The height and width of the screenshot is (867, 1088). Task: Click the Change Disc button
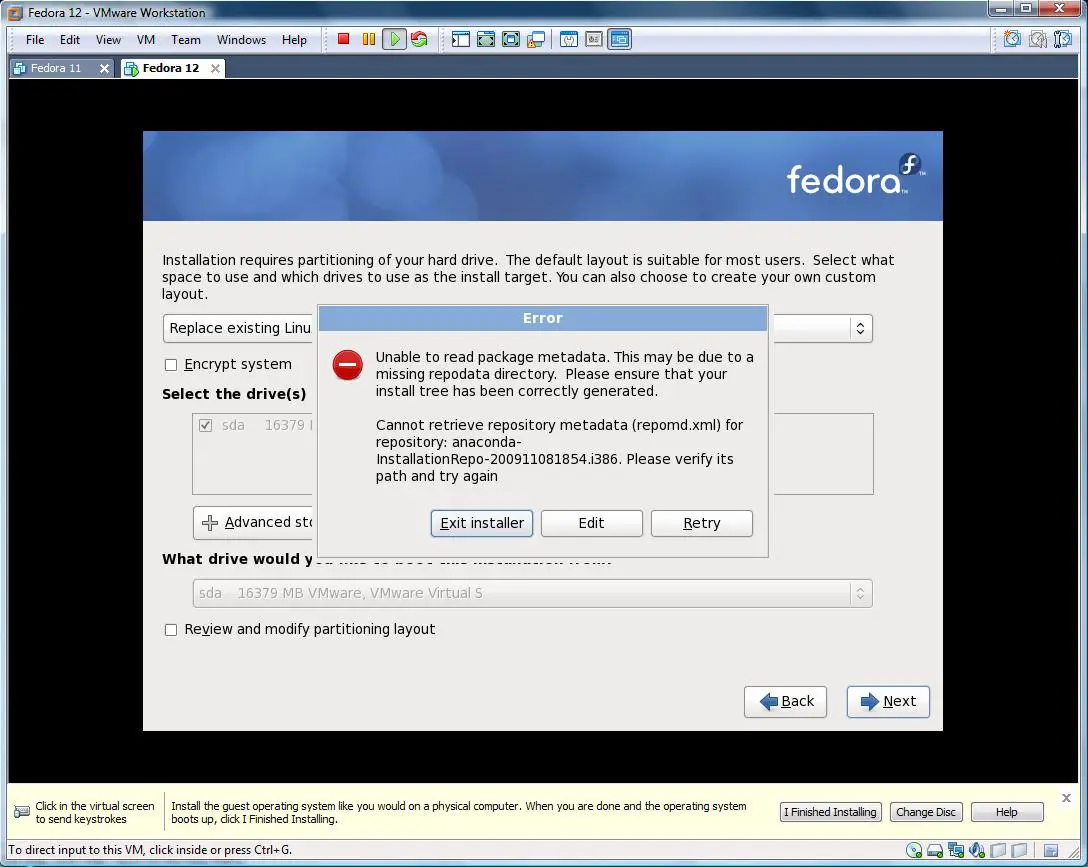(926, 812)
